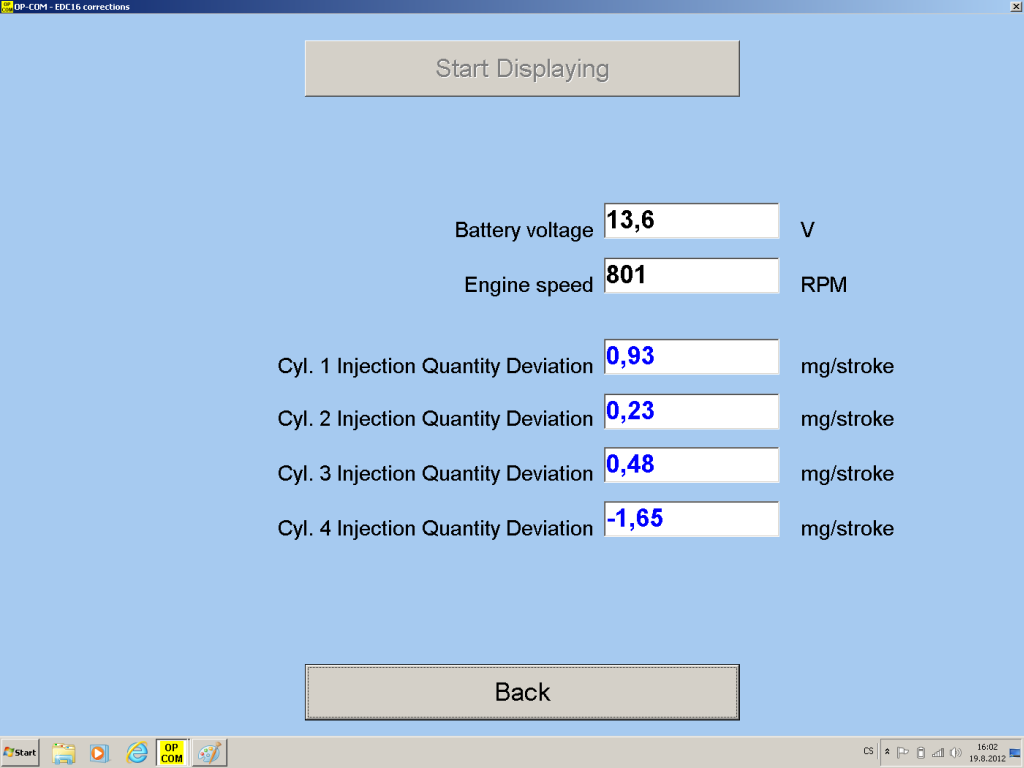
Task: Click the volume speaker tray icon
Action: click(x=956, y=752)
